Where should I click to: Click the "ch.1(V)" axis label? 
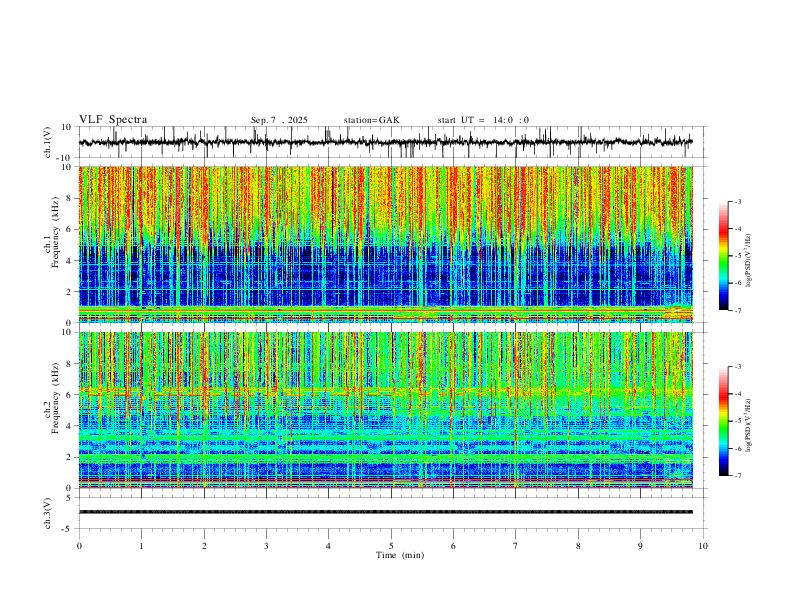tap(48, 142)
